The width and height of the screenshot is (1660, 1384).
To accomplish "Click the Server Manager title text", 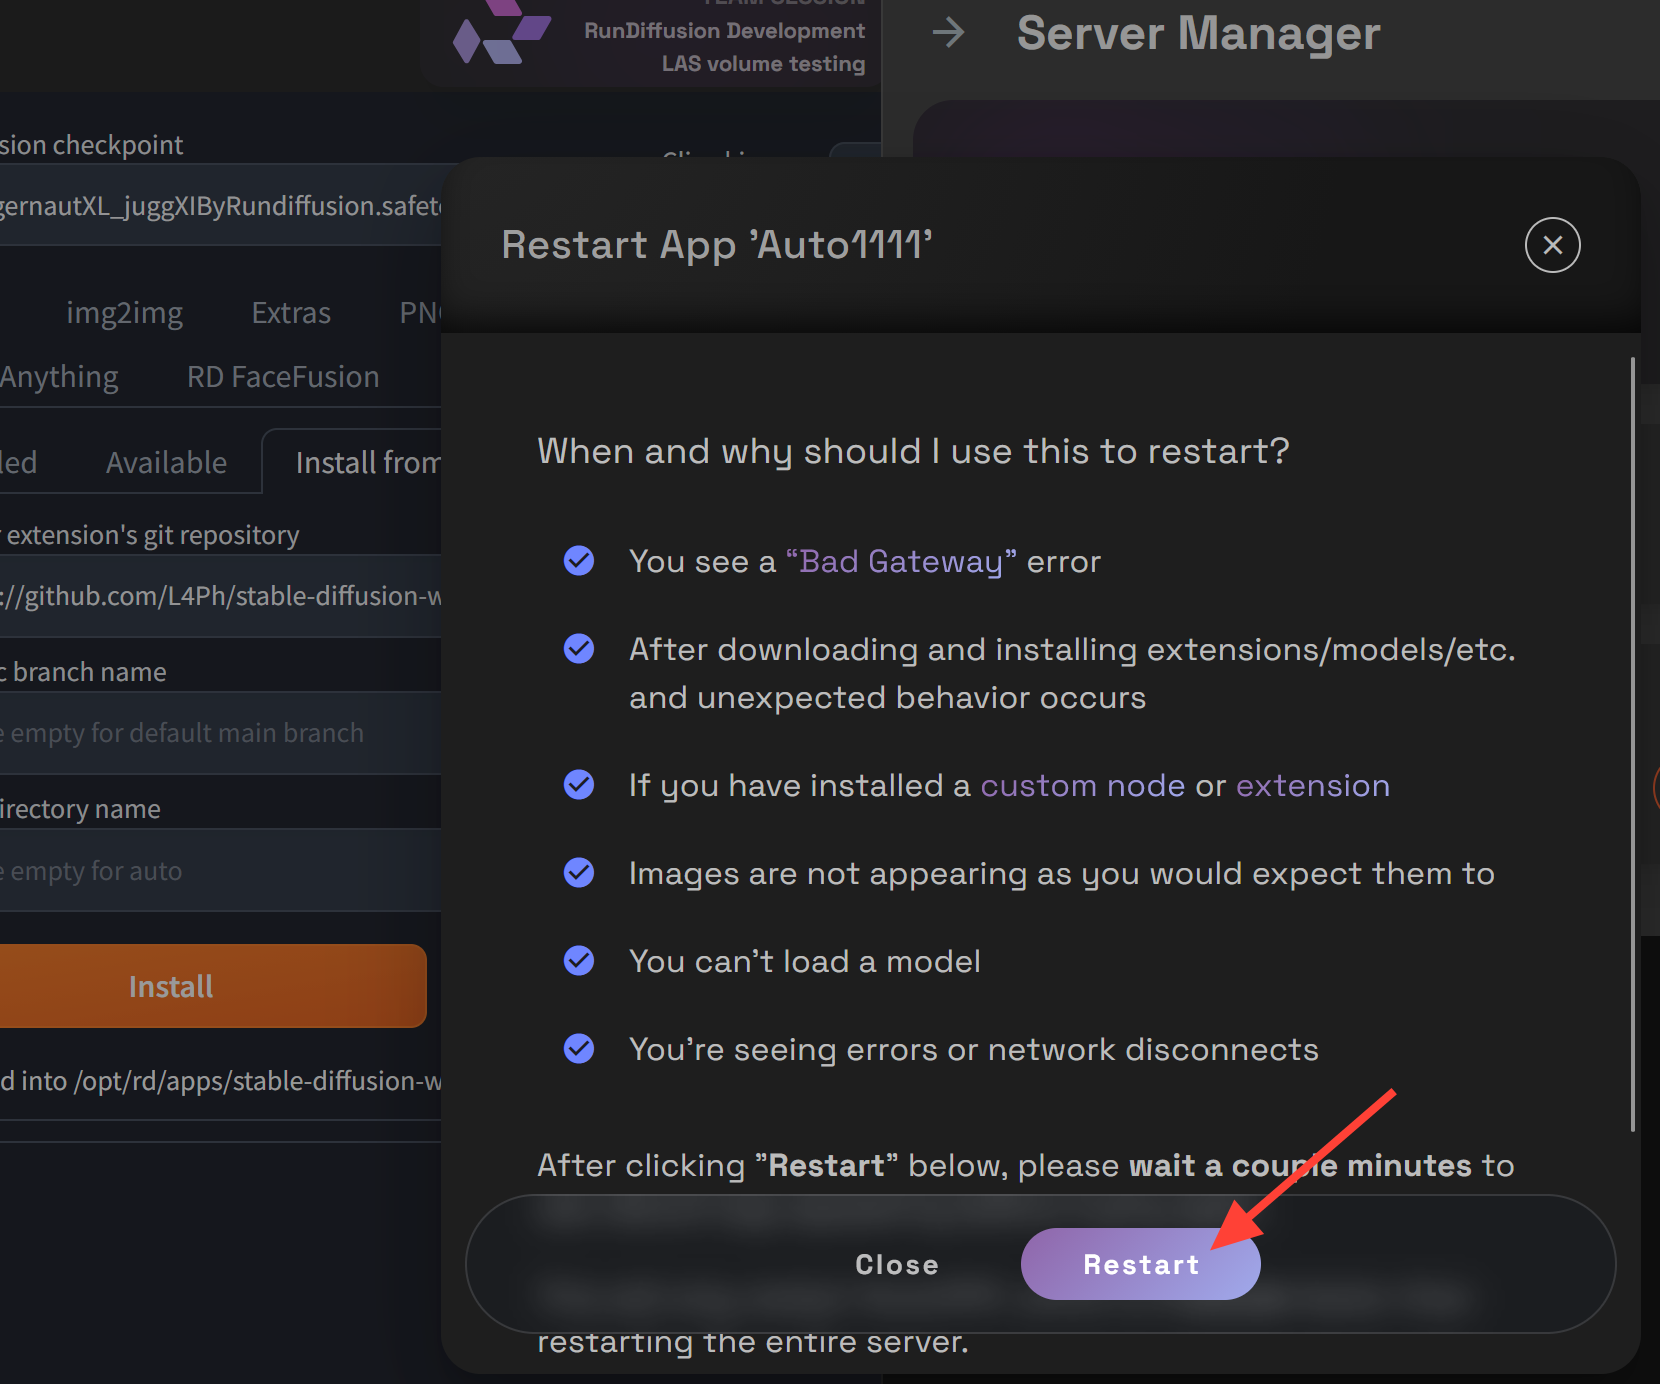I will 1198,33.
